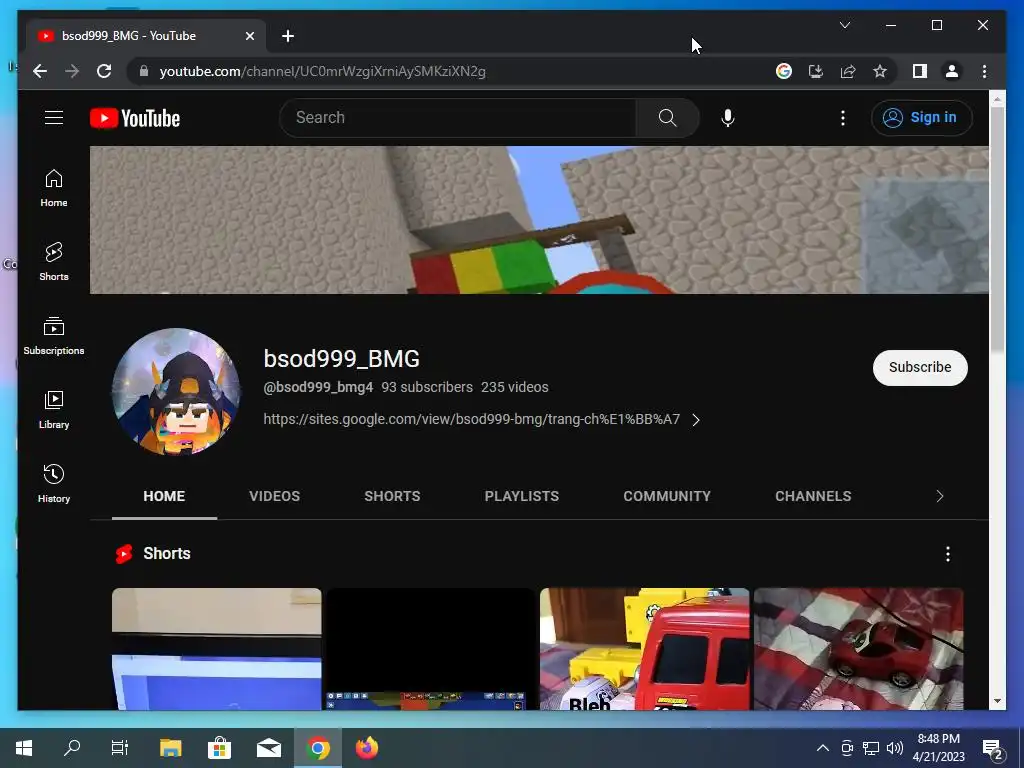Switch to the COMMUNITY tab

pos(667,496)
